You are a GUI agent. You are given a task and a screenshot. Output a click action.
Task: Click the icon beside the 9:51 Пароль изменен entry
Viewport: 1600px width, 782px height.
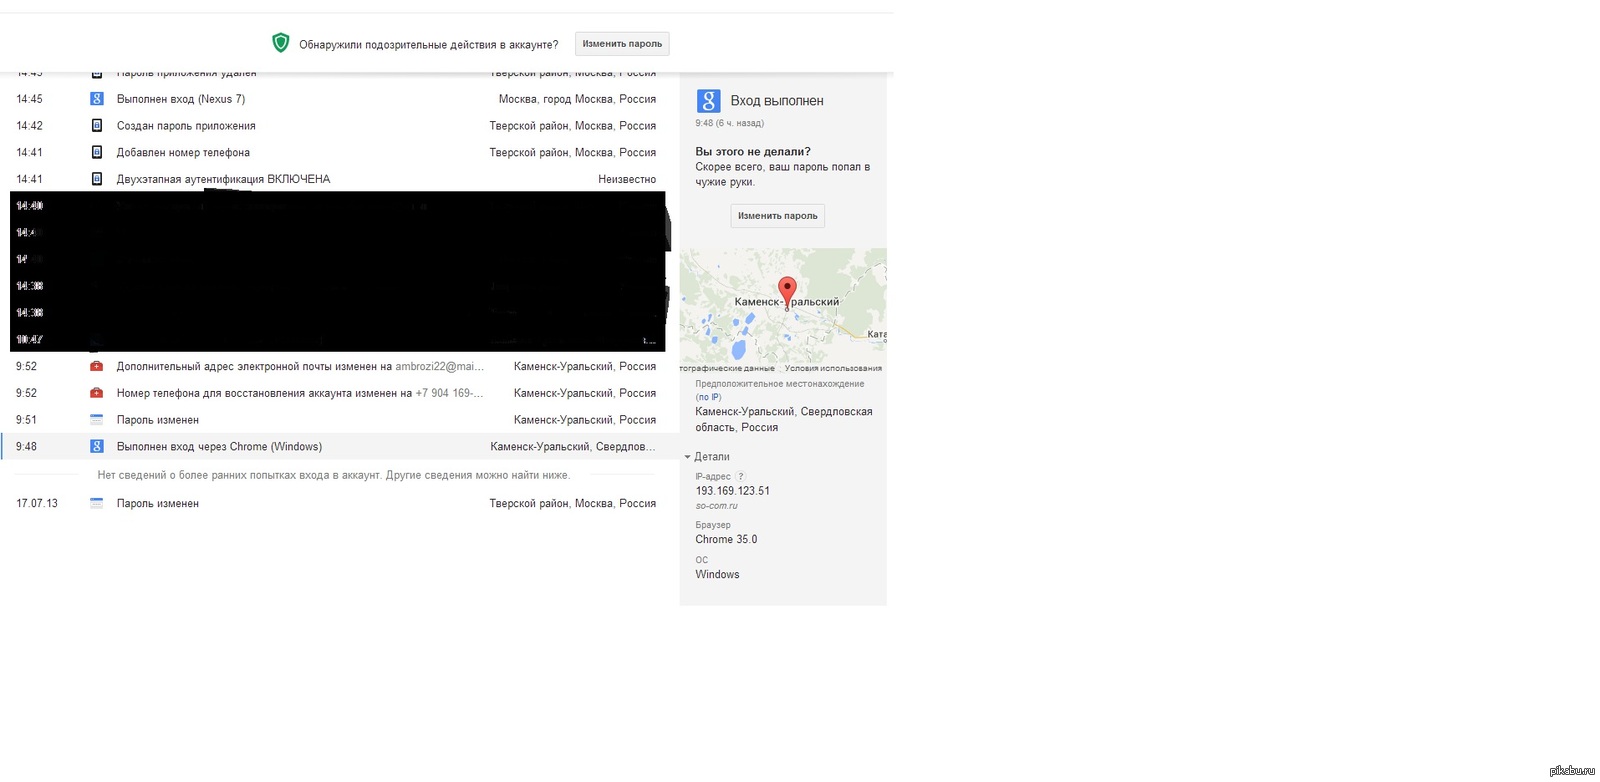(x=97, y=420)
